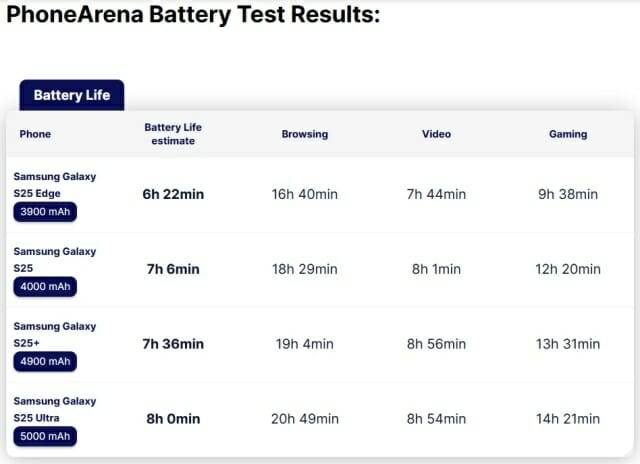The image size is (640, 464).
Task: Click the 8h 56min video result
Action: [436, 344]
